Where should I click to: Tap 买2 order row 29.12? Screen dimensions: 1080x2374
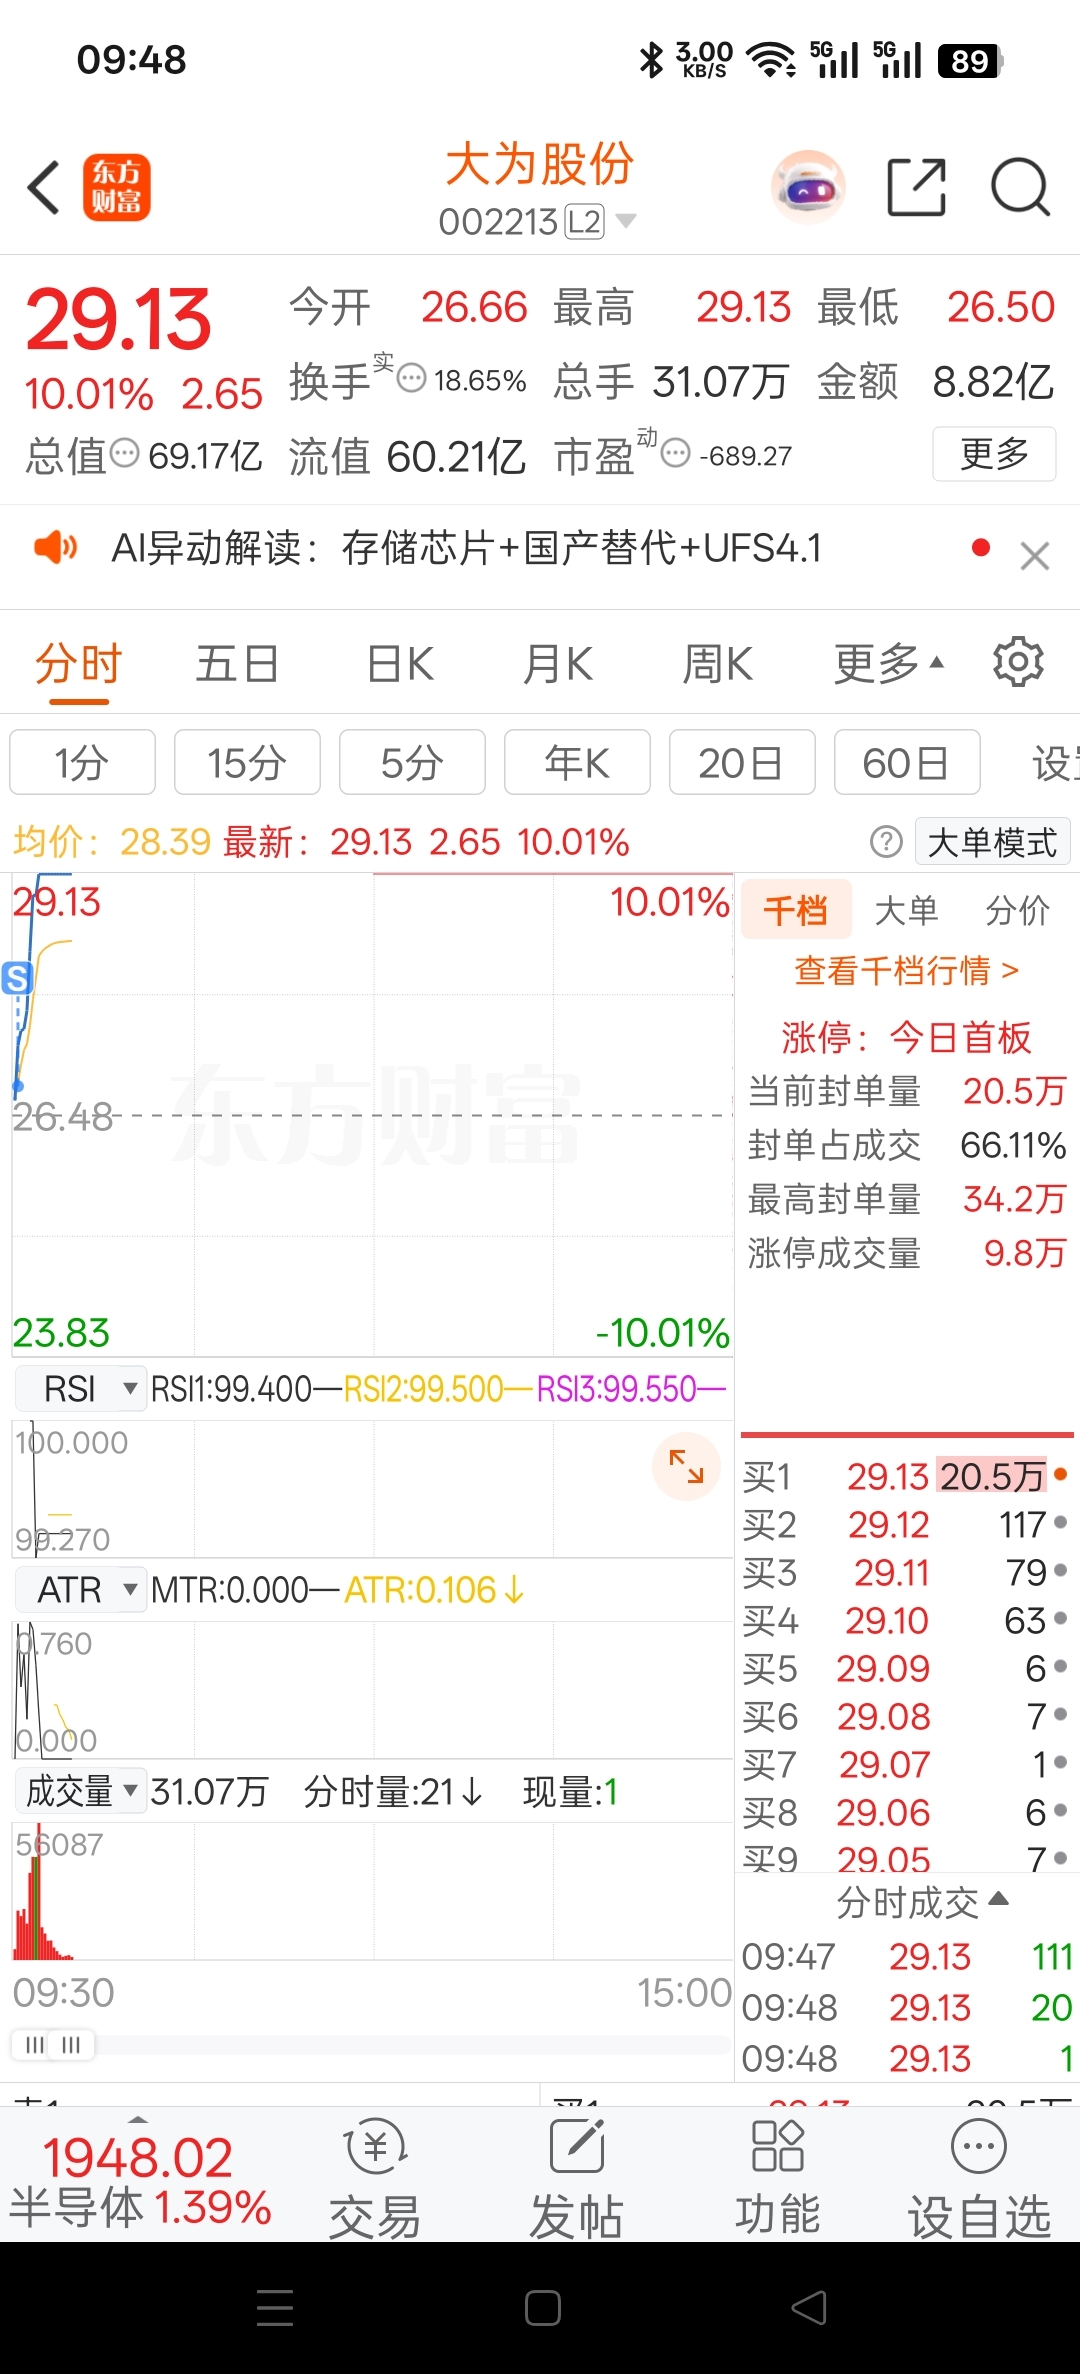tap(905, 1524)
